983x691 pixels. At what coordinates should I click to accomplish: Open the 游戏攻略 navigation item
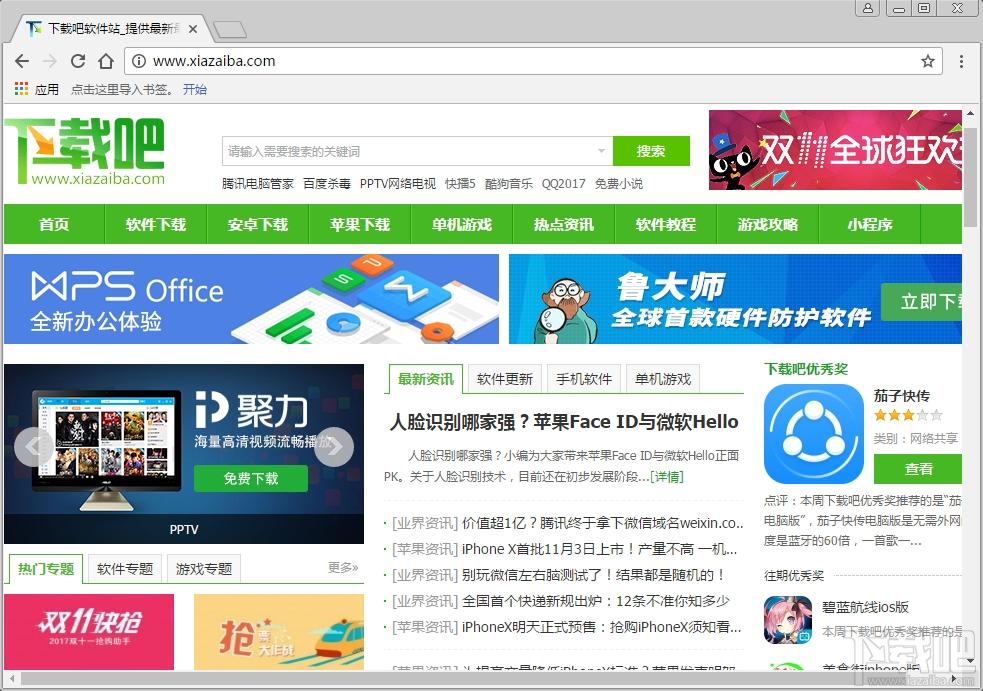point(768,224)
